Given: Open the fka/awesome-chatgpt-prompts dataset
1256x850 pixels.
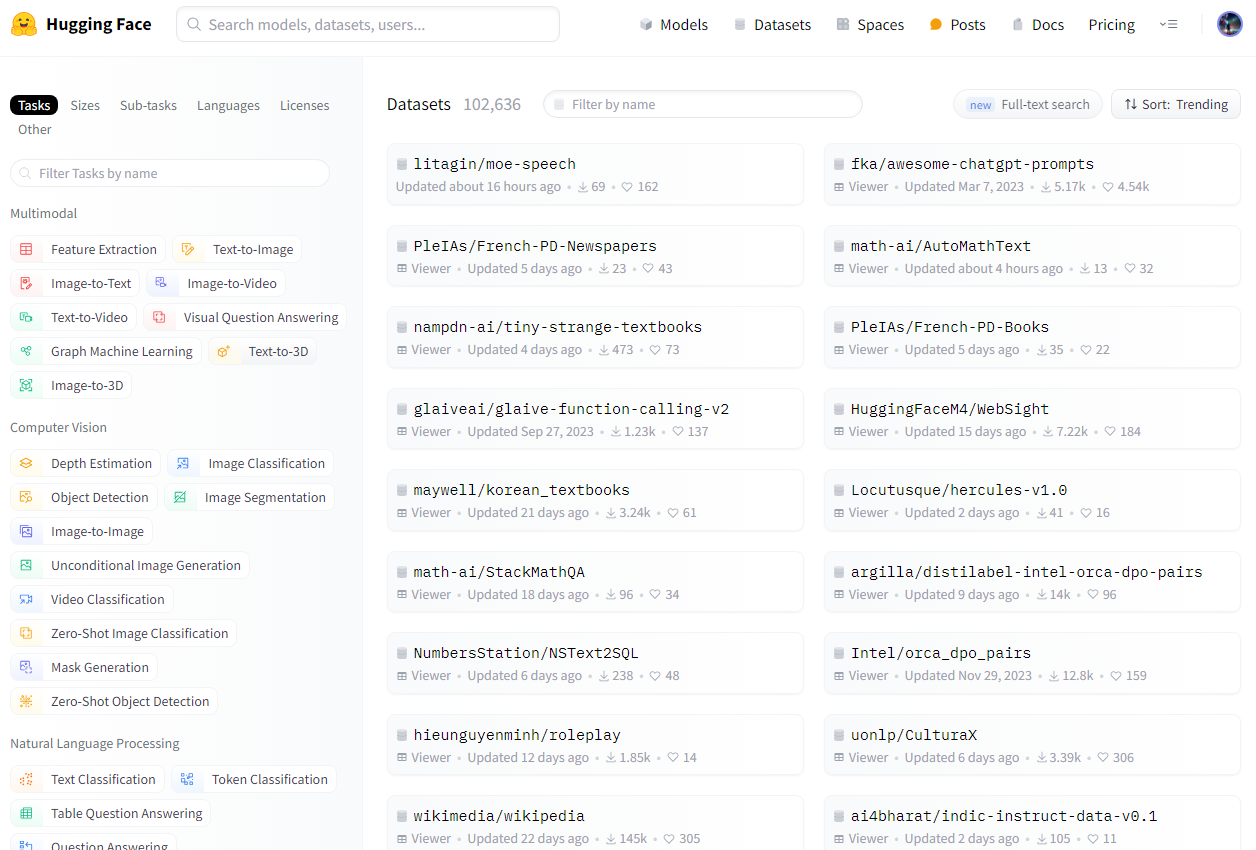Looking at the screenshot, I should [x=1032, y=175].
